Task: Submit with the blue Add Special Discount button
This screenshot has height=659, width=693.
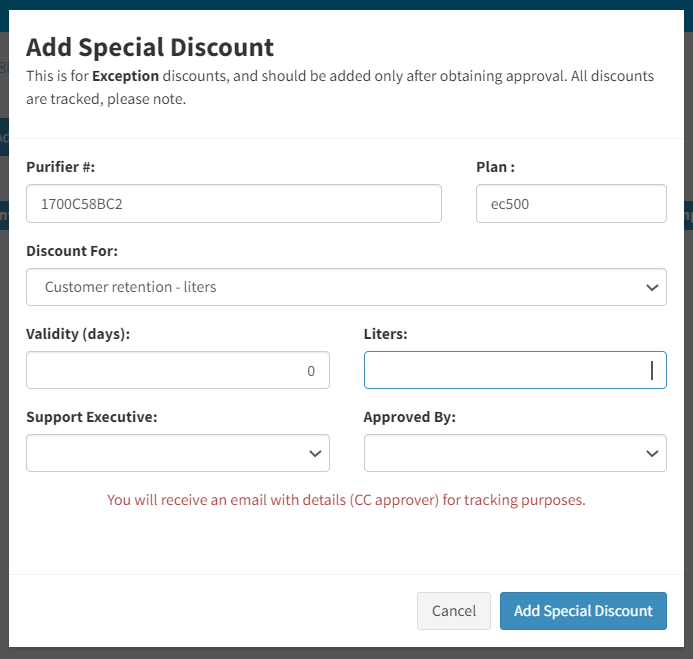Action: click(x=583, y=611)
